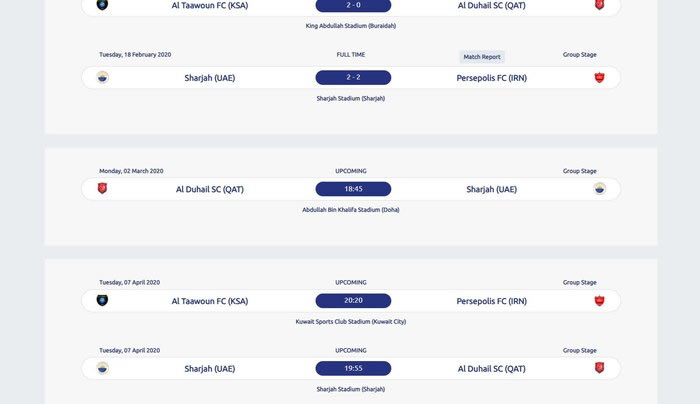Click Persepolis crest in 18 February match

pyautogui.click(x=599, y=78)
